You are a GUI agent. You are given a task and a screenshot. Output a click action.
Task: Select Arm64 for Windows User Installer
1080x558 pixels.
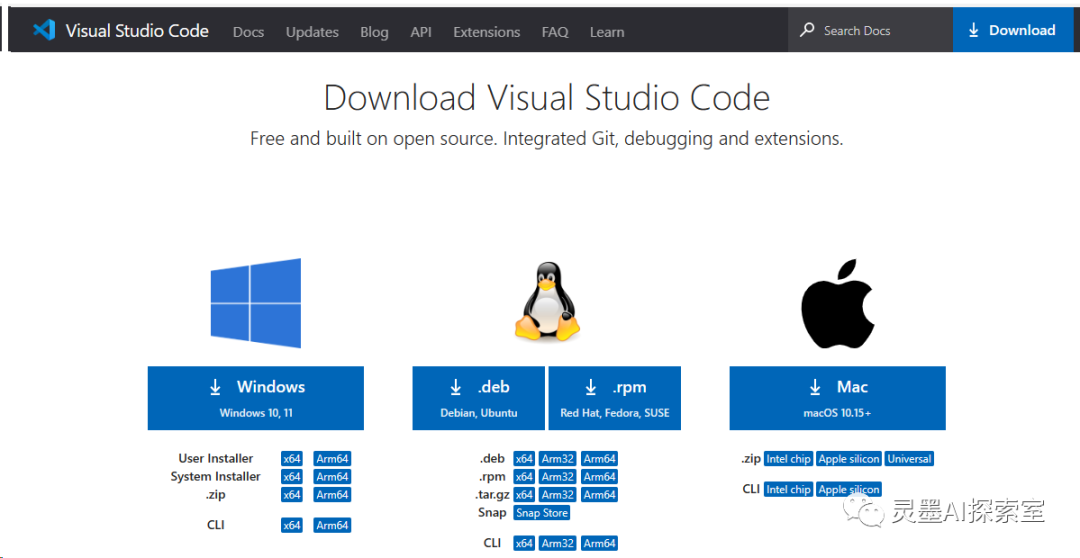click(x=332, y=459)
